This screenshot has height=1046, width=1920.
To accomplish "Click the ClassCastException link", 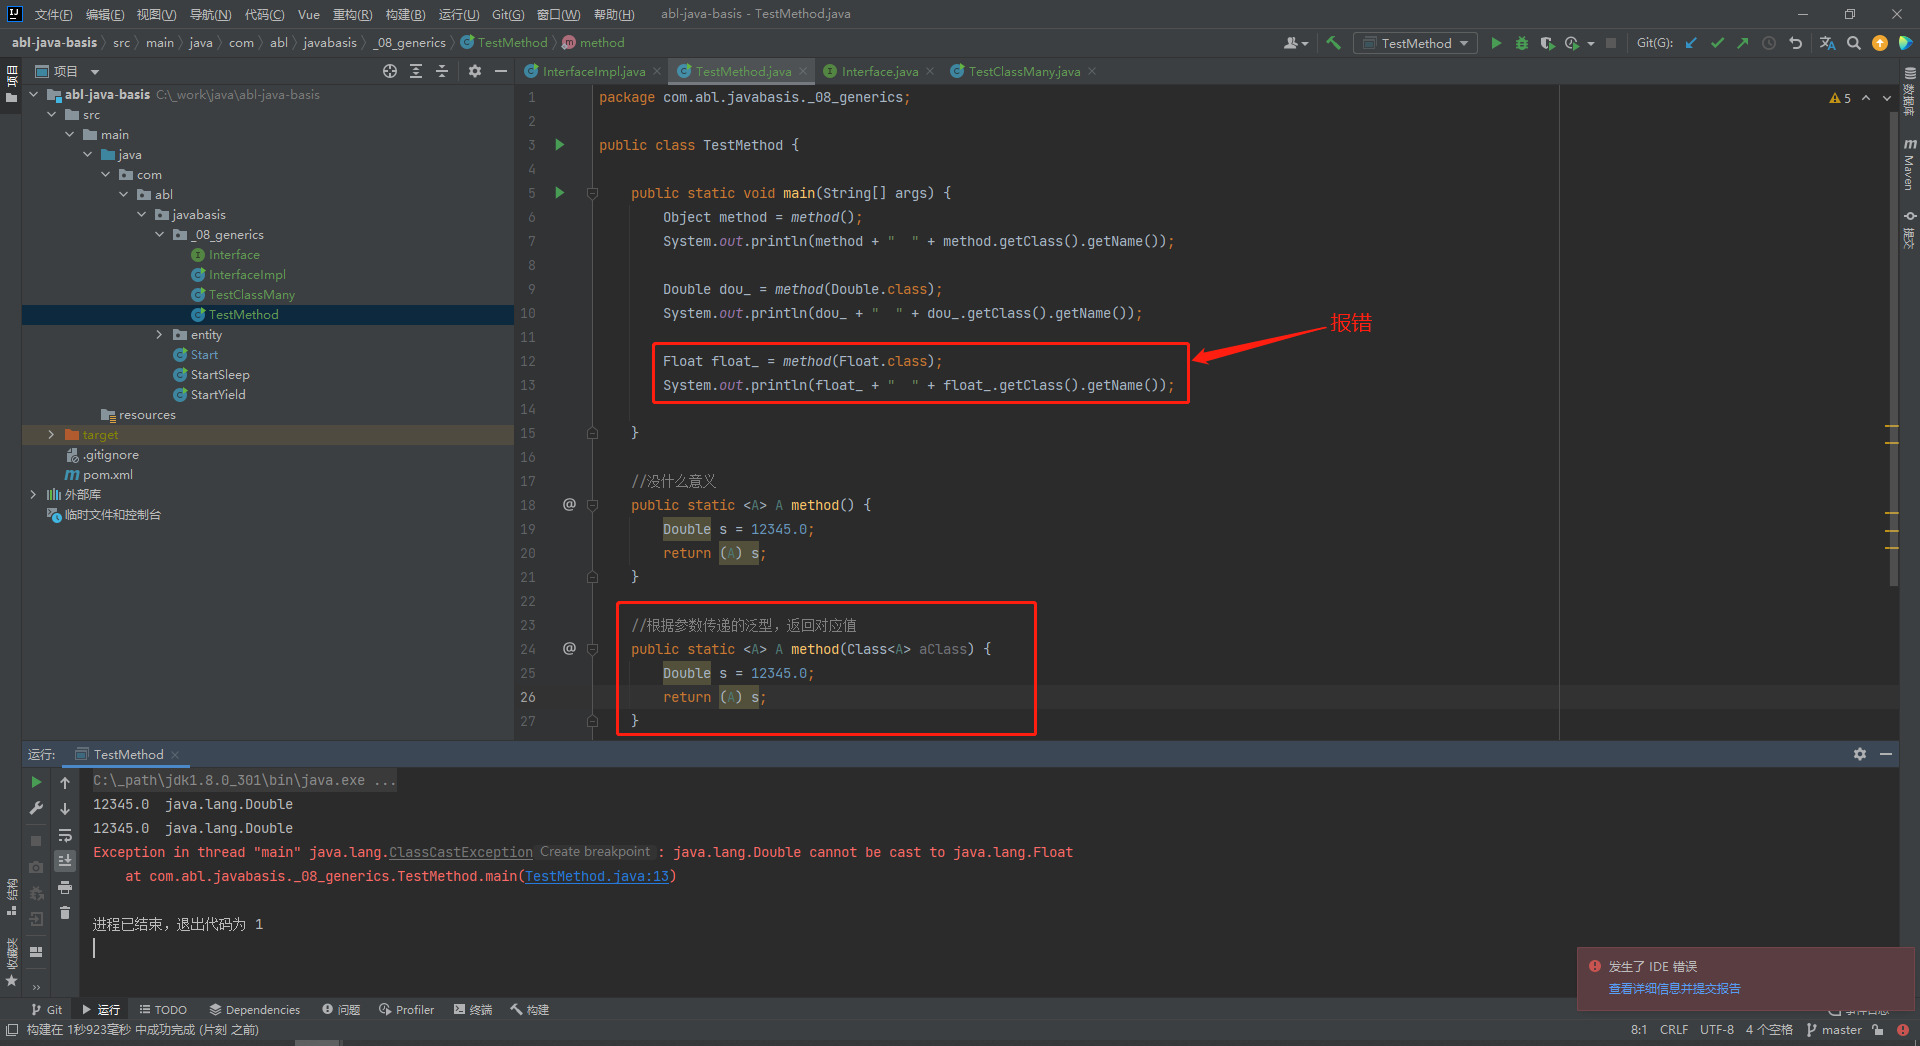I will point(461,852).
